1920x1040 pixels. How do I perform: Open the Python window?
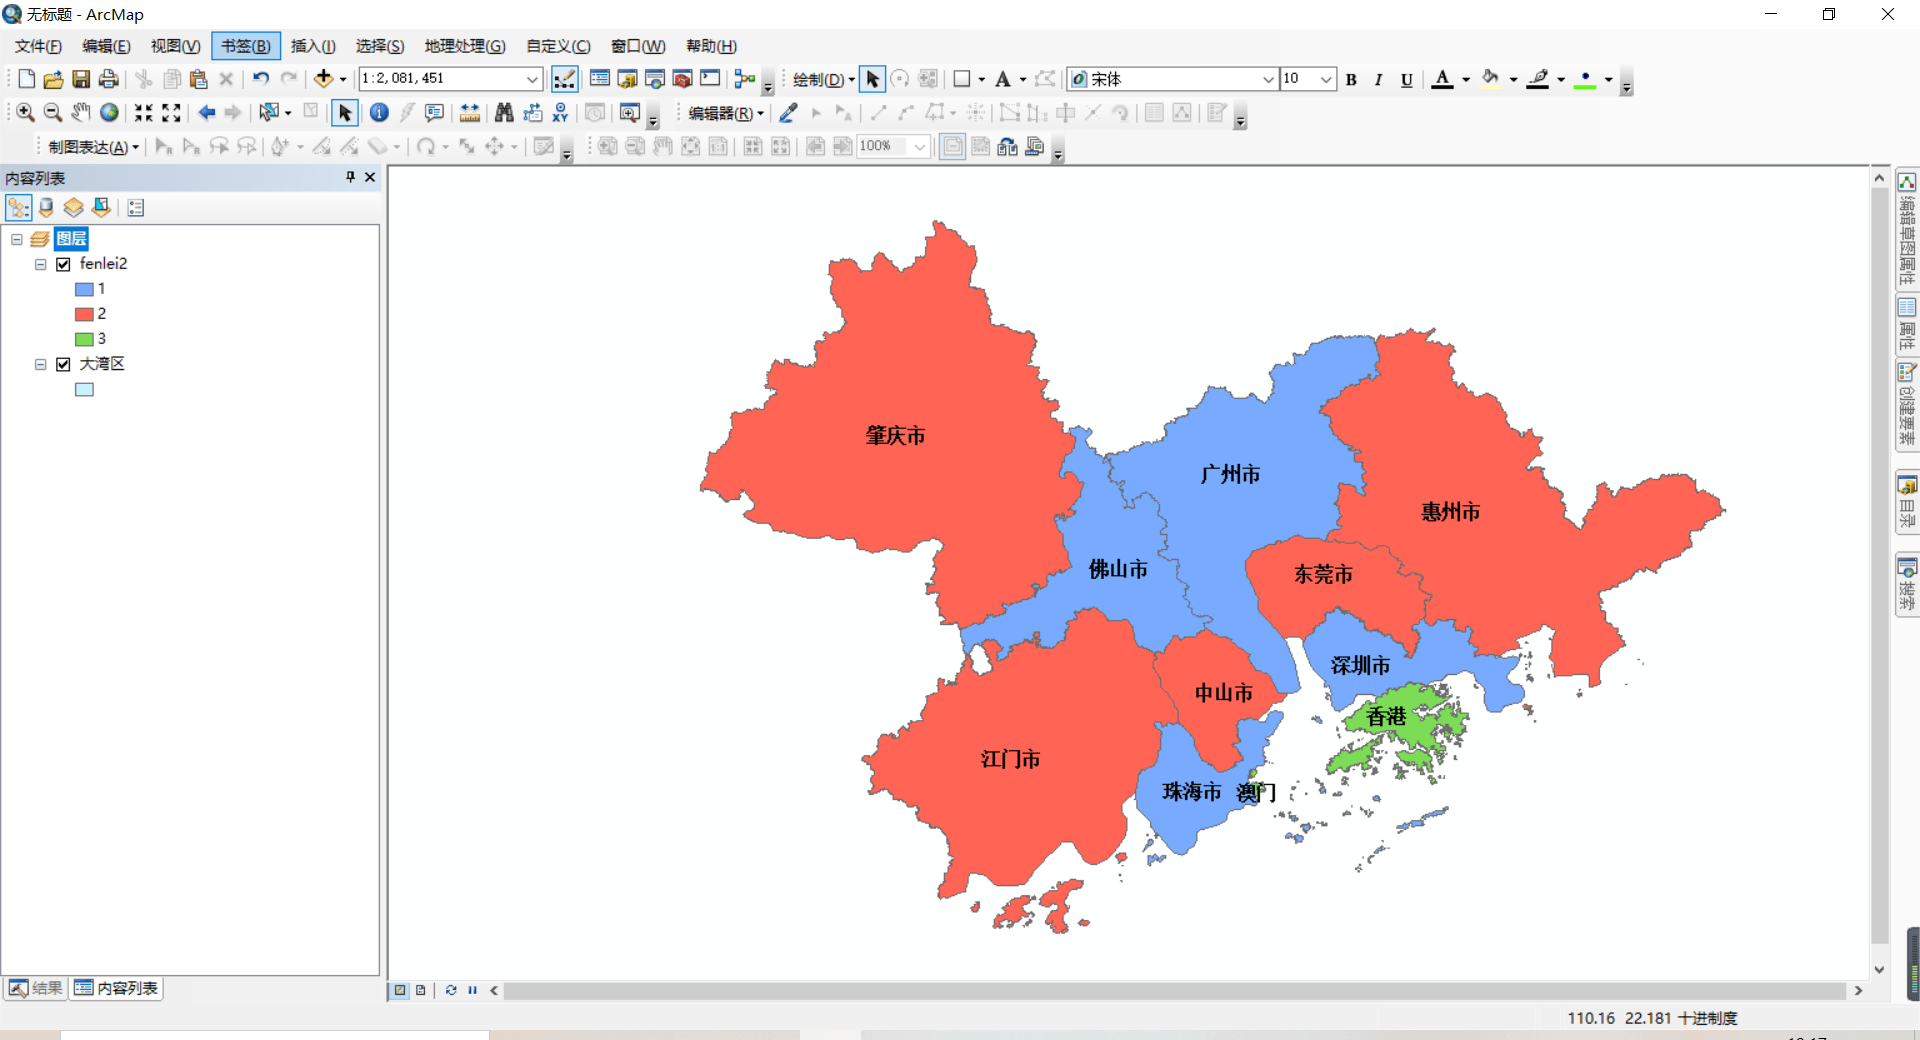pyautogui.click(x=710, y=78)
